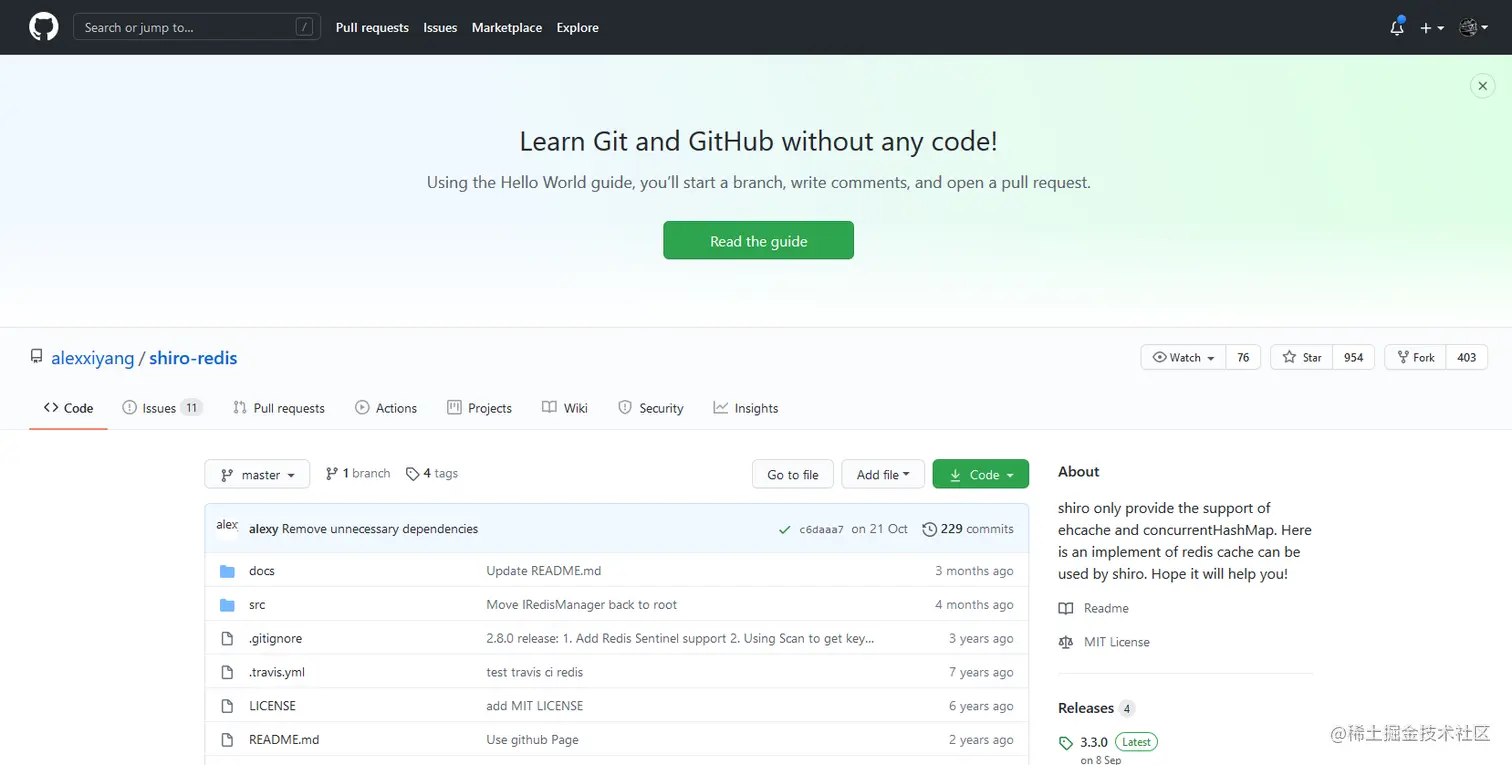Open Issues in top navigation
The height and width of the screenshot is (765, 1512).
pos(440,28)
